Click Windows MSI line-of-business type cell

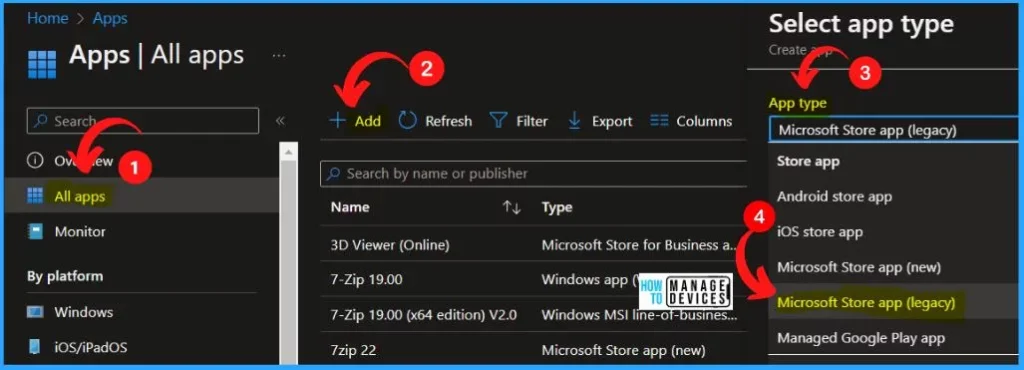point(640,315)
